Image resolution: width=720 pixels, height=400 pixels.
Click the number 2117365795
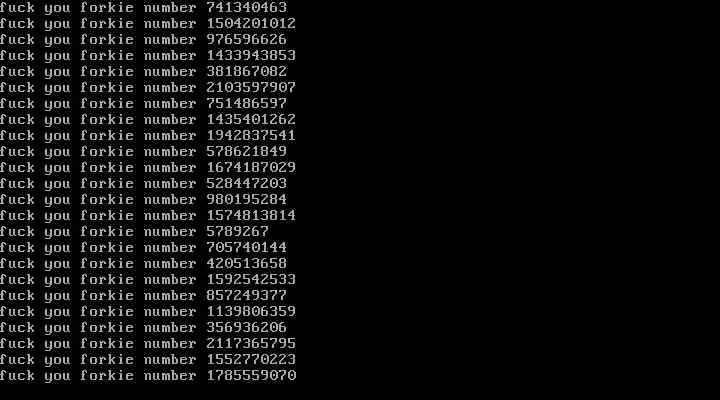tap(251, 344)
